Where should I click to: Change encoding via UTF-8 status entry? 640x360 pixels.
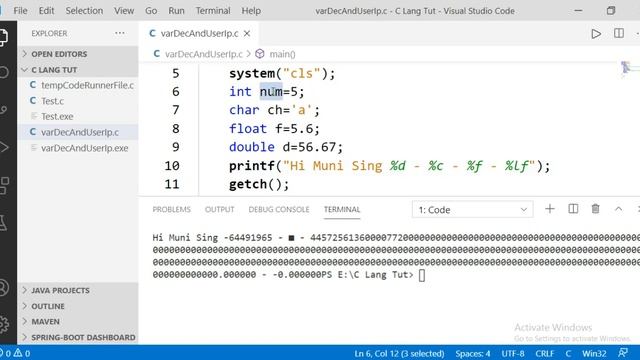coord(513,353)
